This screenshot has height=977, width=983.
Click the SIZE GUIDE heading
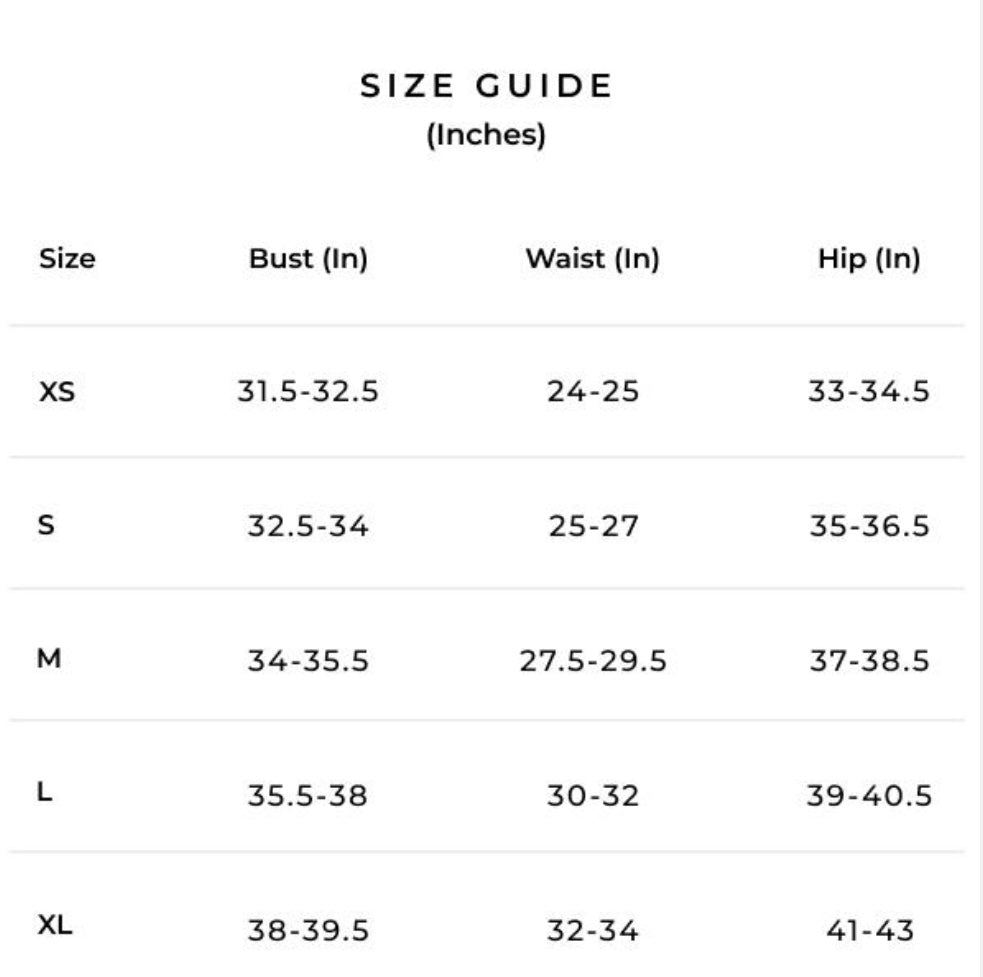(x=486, y=87)
